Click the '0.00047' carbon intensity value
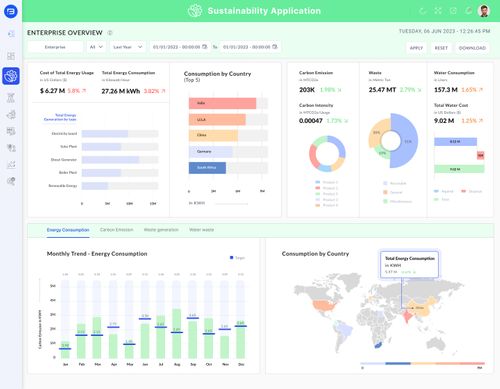Image resolution: width=500 pixels, height=389 pixels. coord(311,121)
